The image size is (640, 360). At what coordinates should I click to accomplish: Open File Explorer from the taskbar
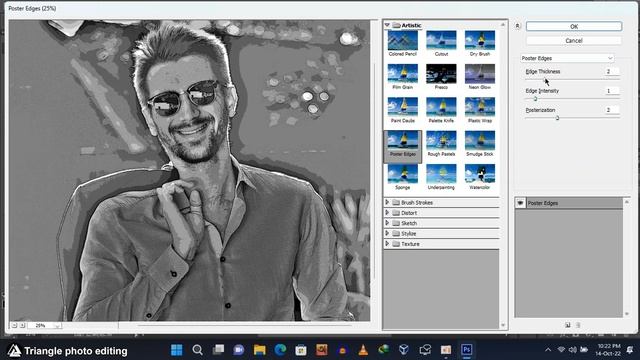point(260,350)
